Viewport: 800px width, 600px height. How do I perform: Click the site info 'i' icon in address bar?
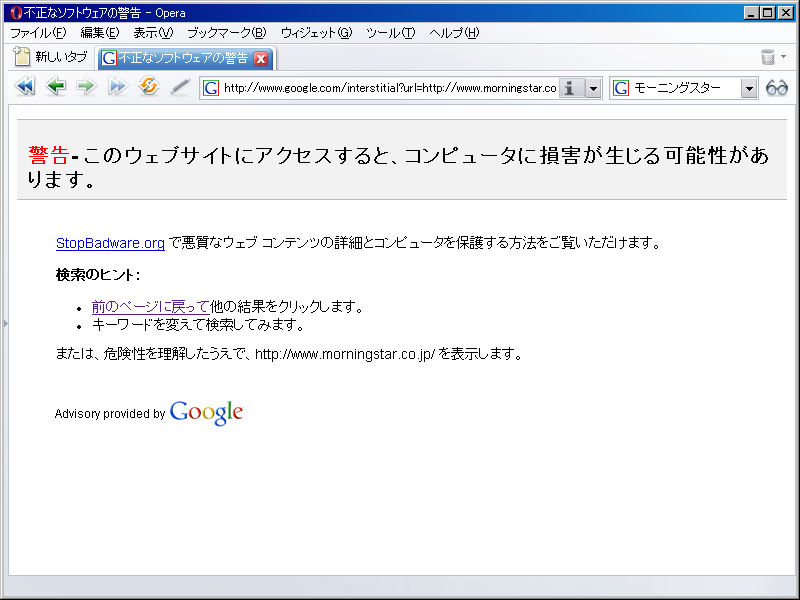click(x=570, y=88)
